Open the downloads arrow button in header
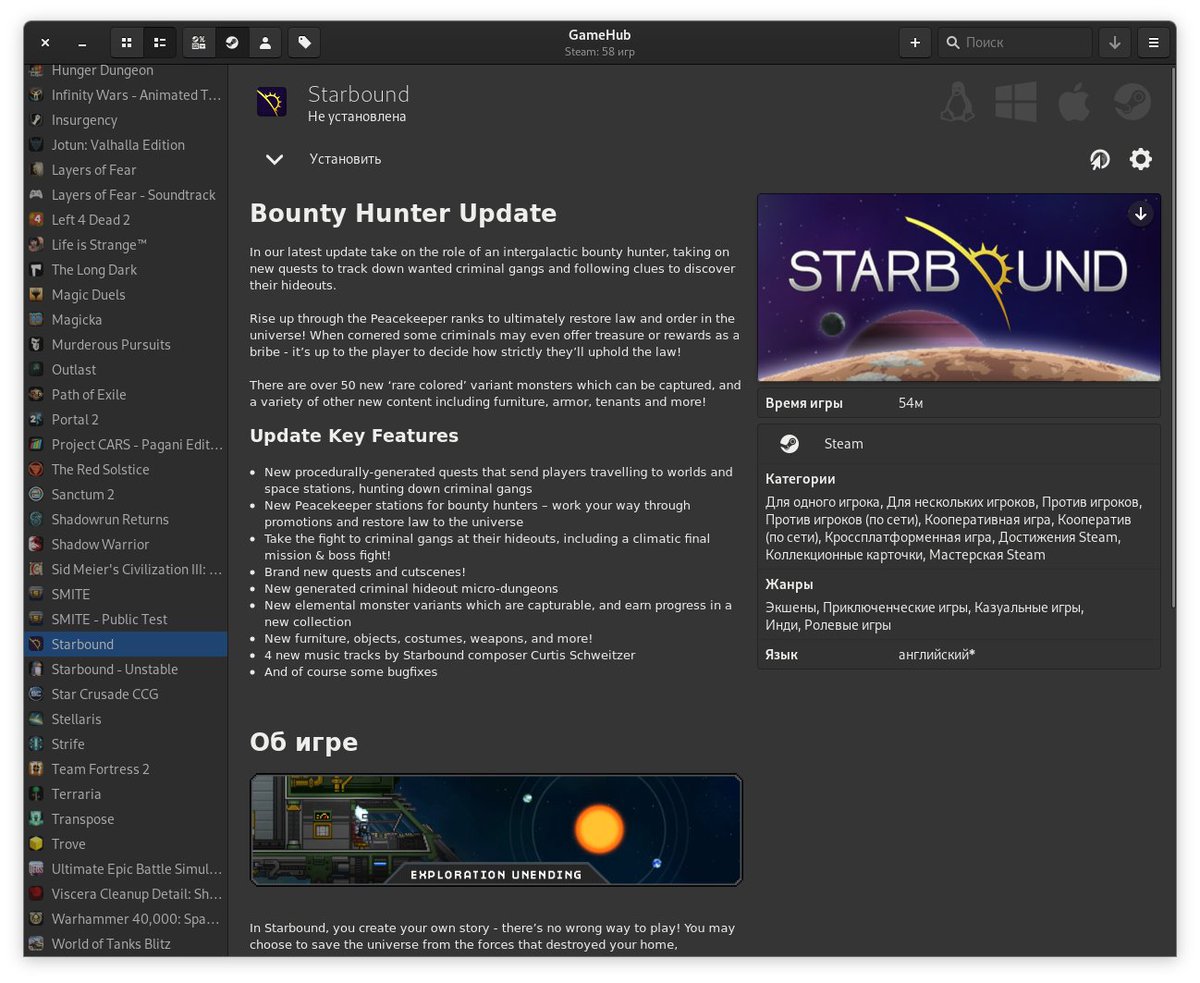 click(1115, 43)
